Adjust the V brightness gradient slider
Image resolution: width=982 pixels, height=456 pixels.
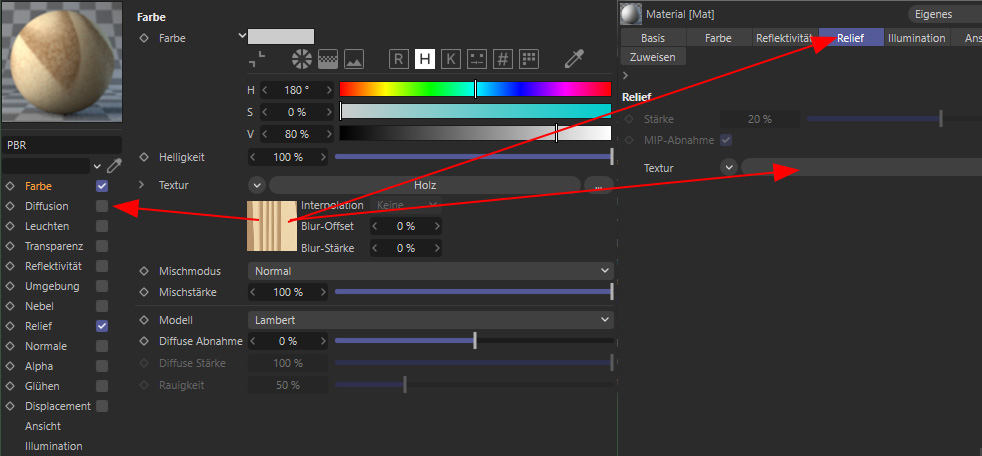coord(475,133)
